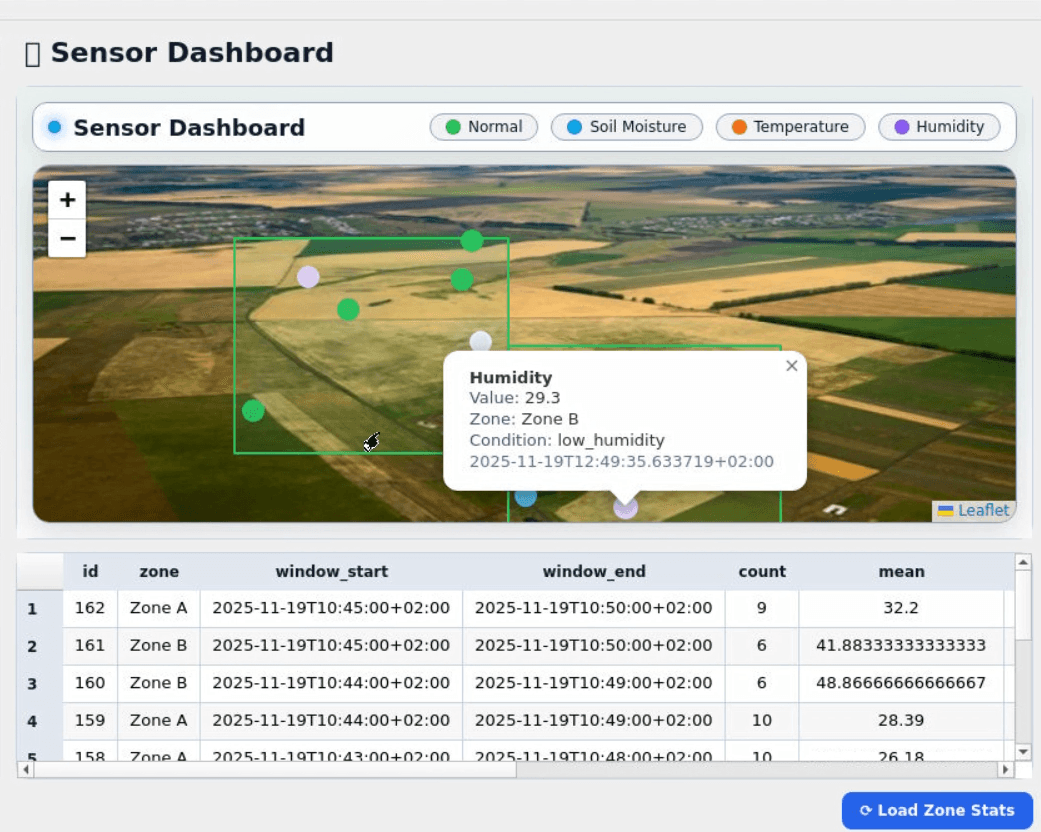Click the green marker near zone's left edge

pyautogui.click(x=253, y=411)
